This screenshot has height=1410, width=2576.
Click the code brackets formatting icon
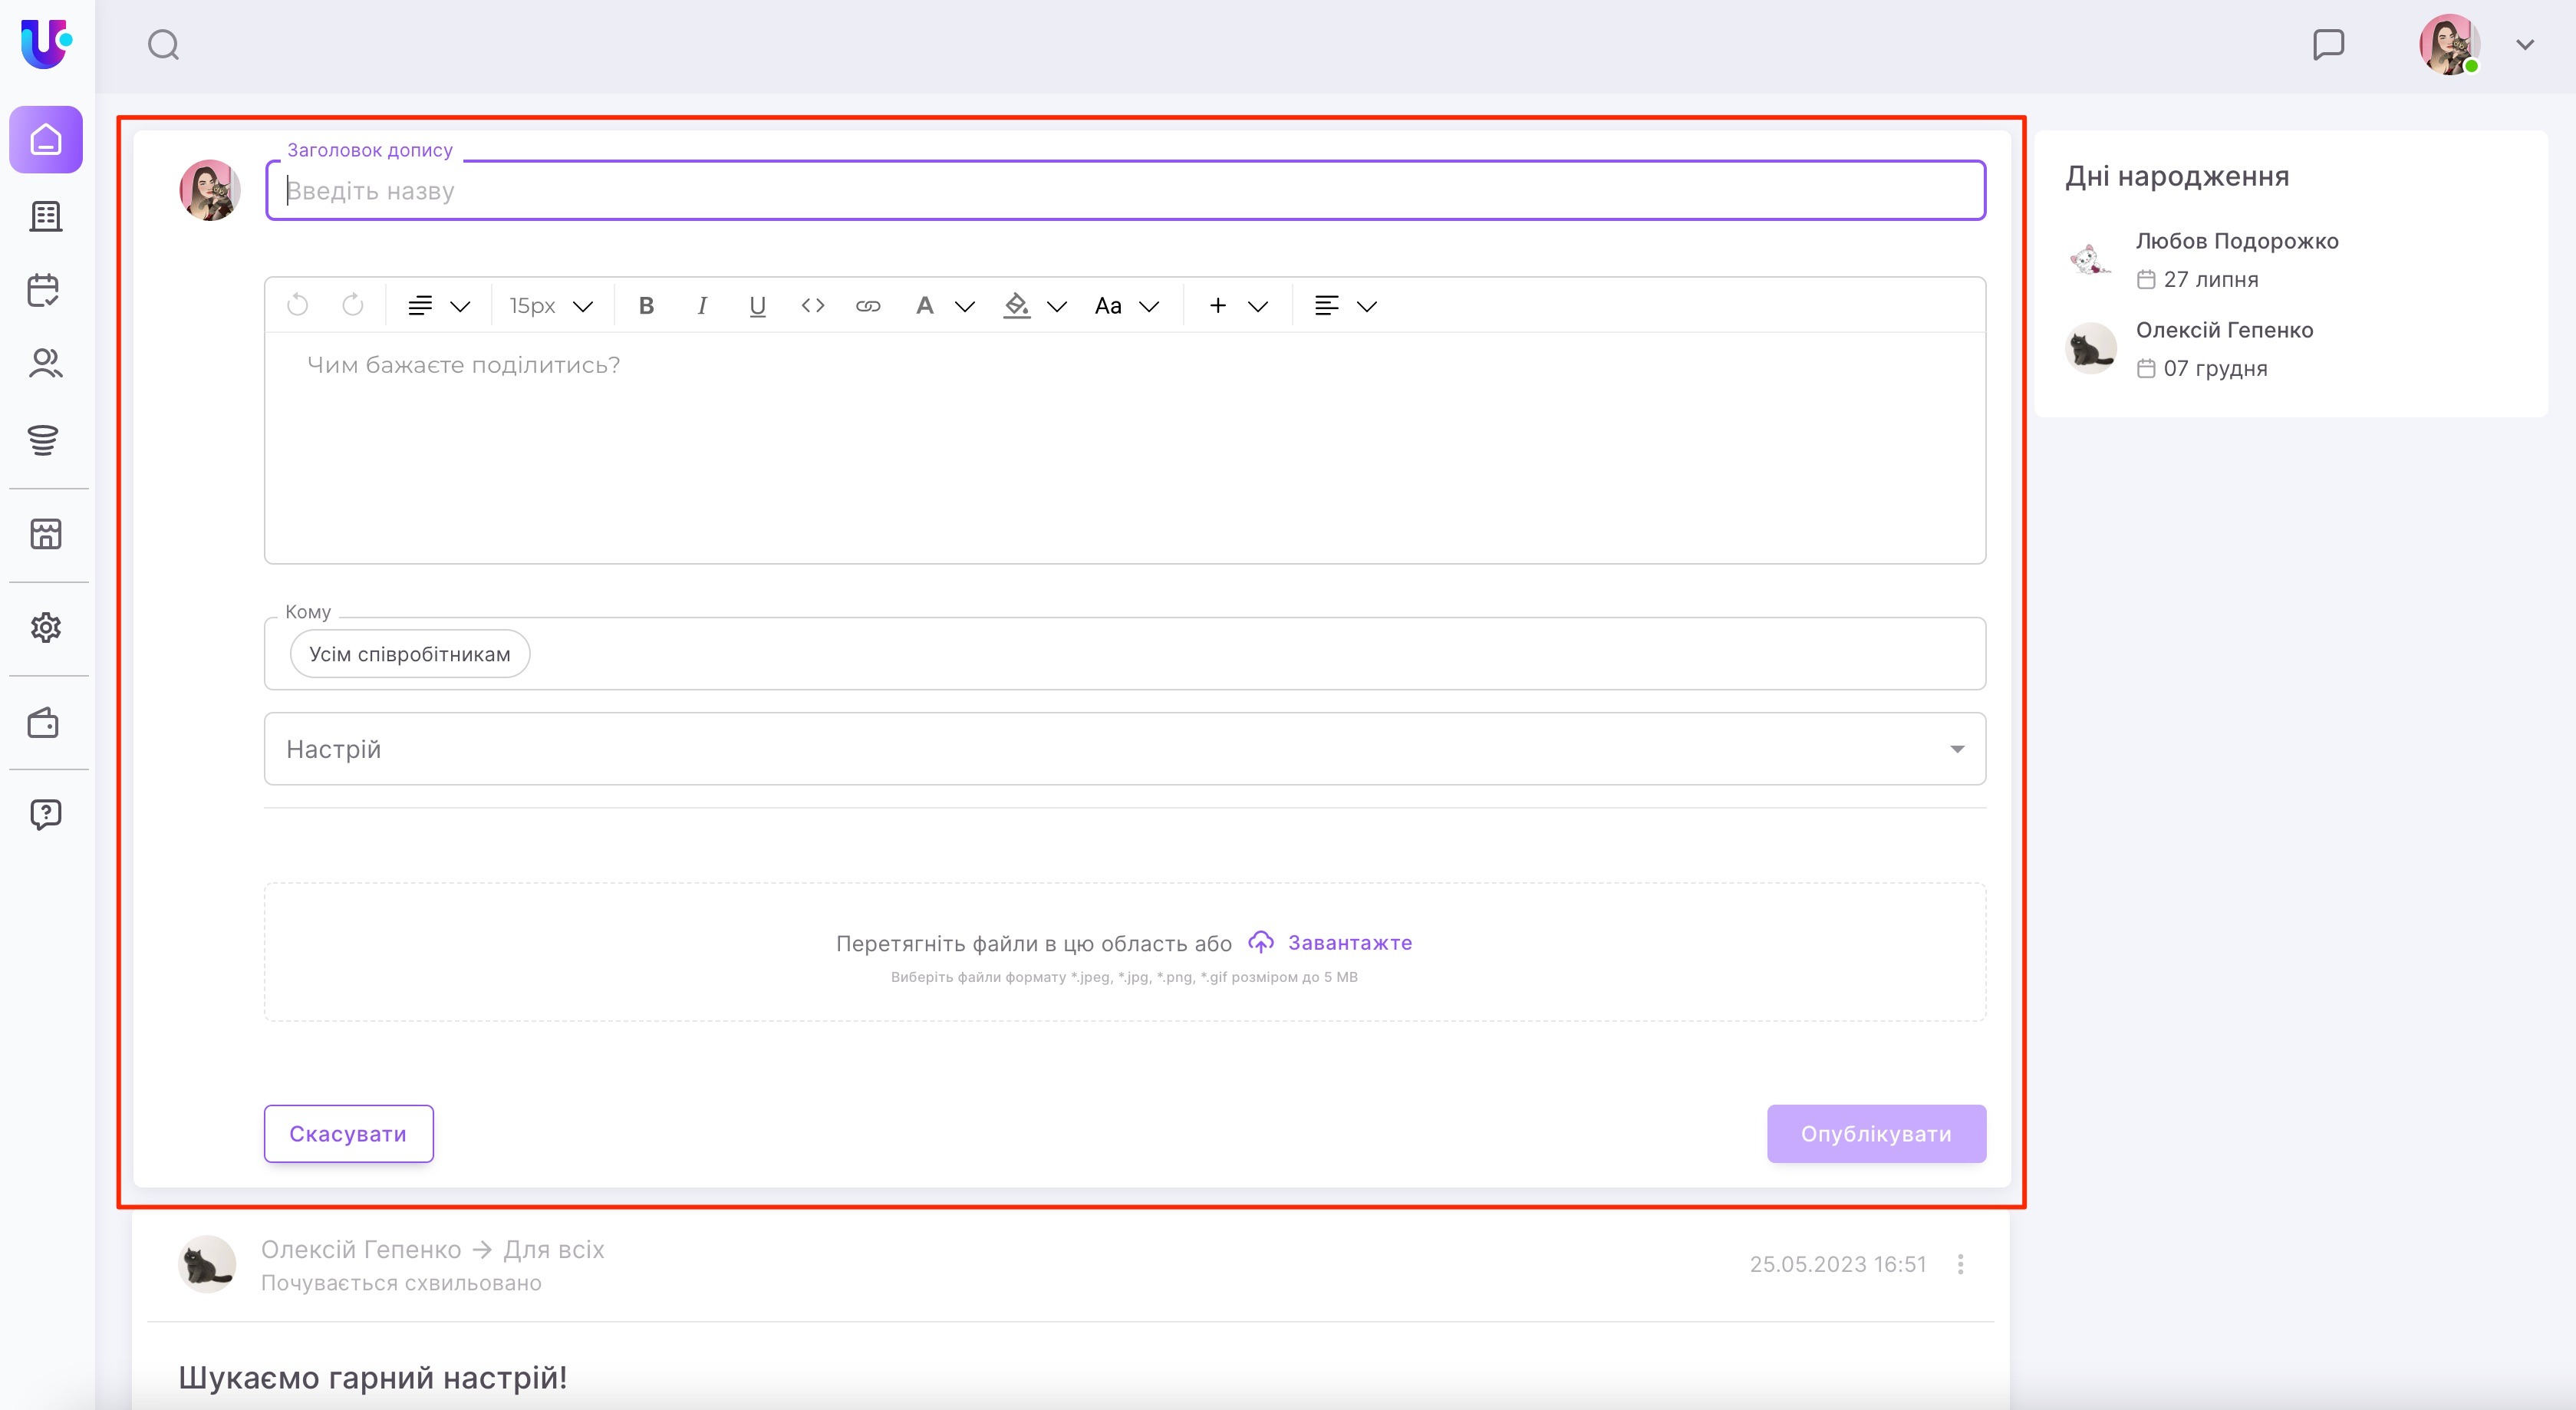(x=812, y=306)
